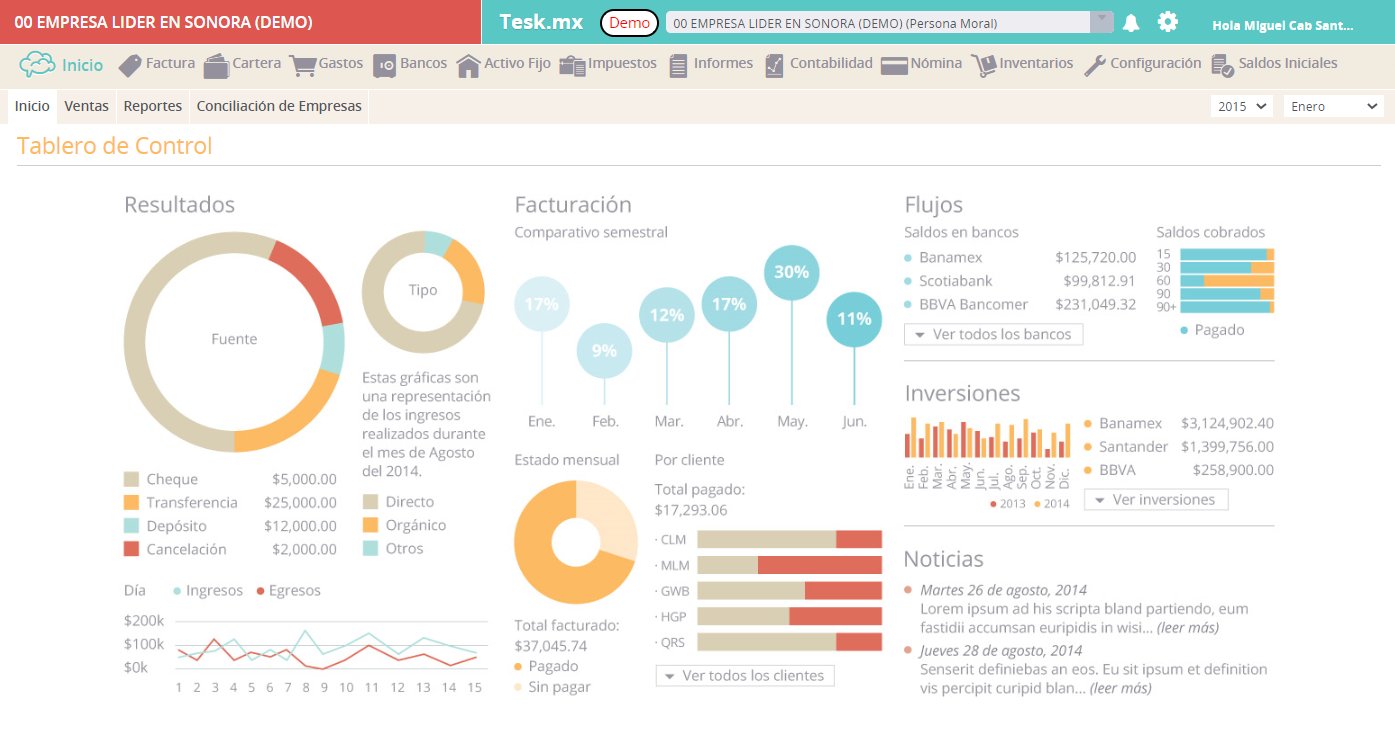Toggle Ingresos legend in daily chart
The image size is (1395, 731).
pos(208,590)
